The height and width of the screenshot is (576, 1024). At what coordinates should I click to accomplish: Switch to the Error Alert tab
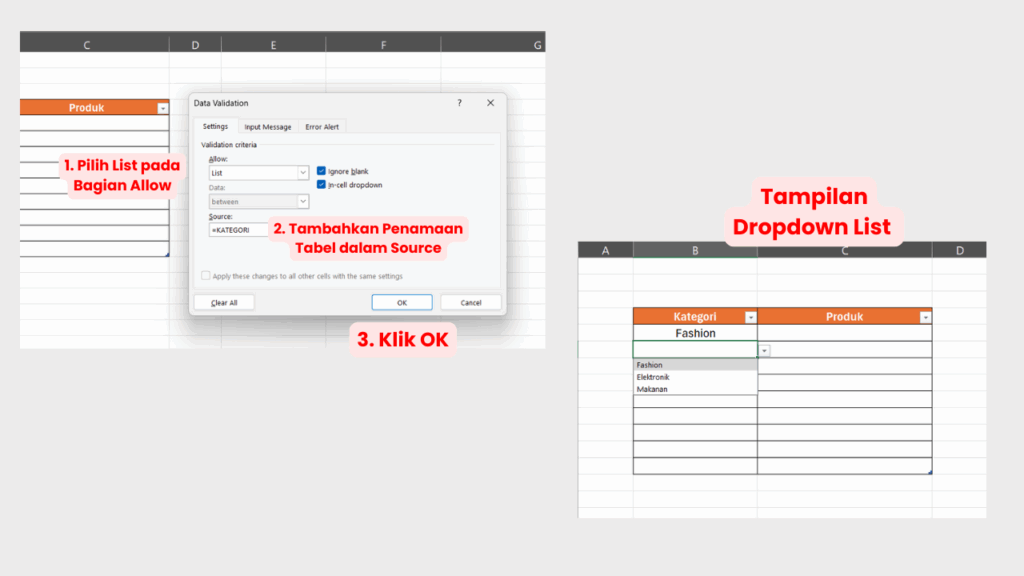[322, 127]
